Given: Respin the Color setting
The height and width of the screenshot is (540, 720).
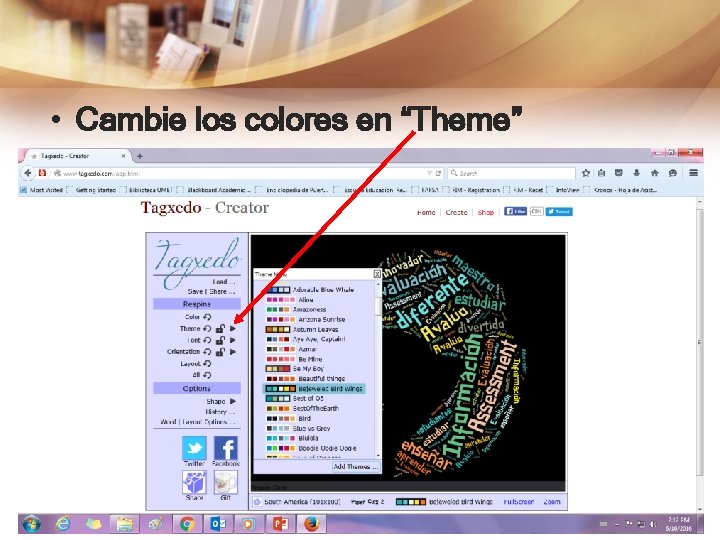Looking at the screenshot, I should click(208, 317).
